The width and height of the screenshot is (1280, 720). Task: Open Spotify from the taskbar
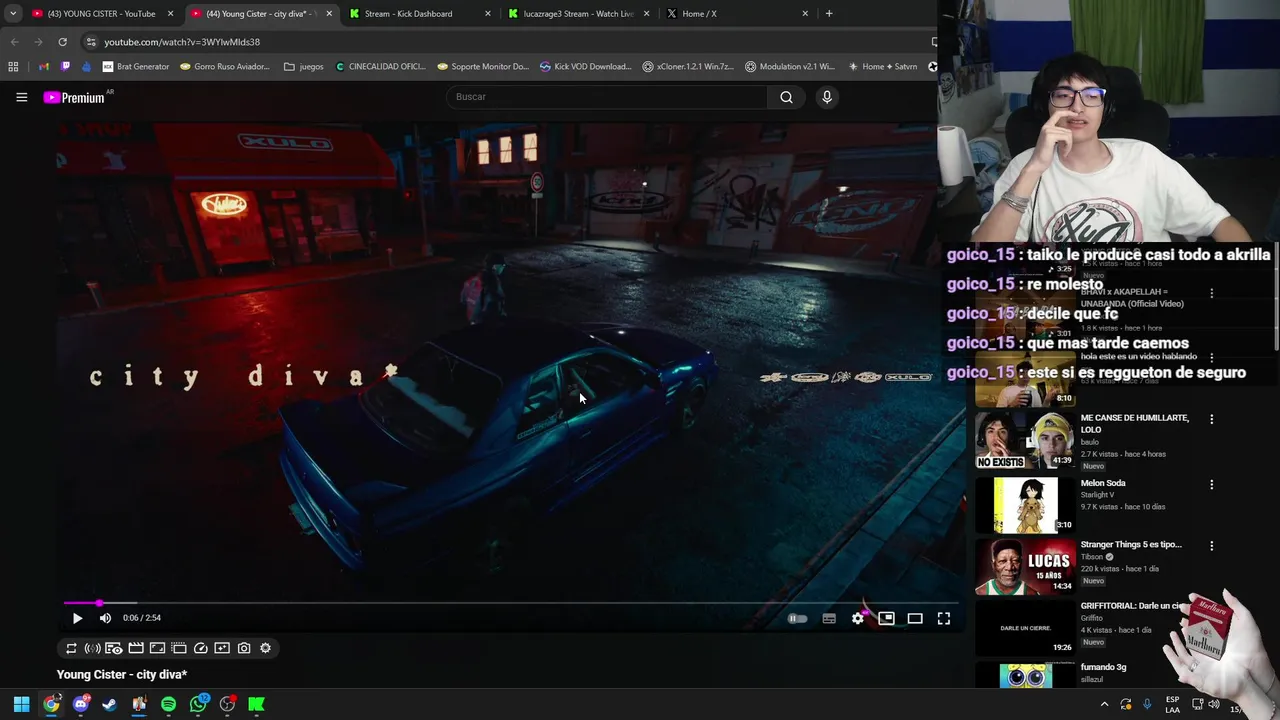(x=168, y=704)
